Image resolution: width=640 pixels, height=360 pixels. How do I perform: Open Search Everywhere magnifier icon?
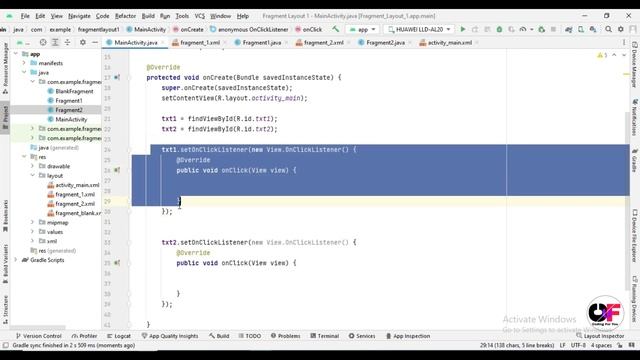point(609,29)
